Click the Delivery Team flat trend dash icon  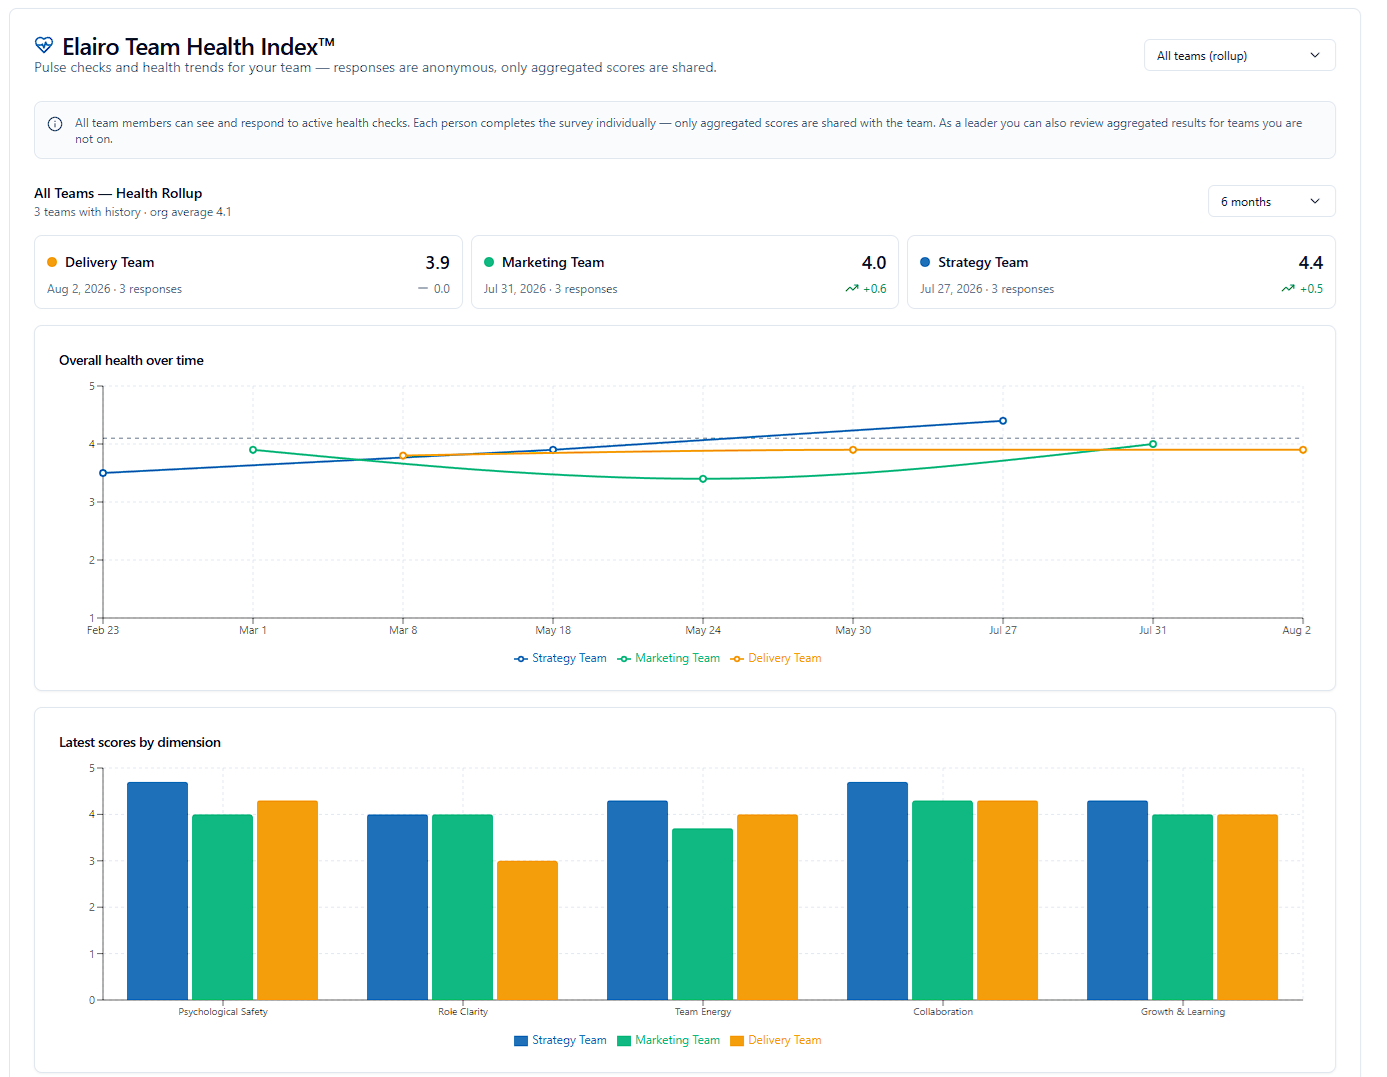click(423, 289)
